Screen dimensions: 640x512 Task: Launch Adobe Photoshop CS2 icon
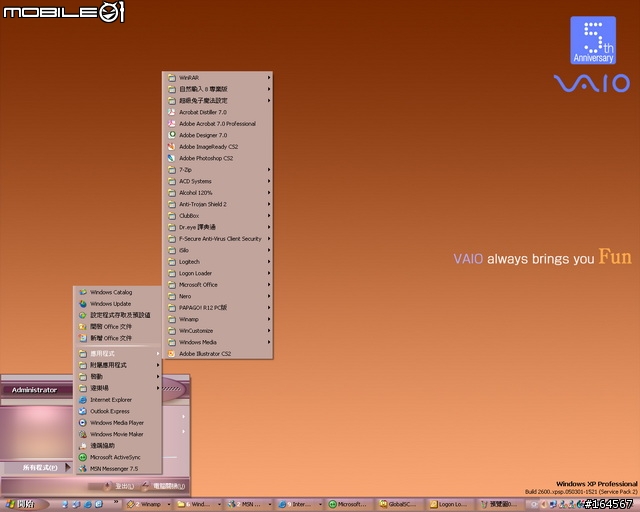point(172,158)
